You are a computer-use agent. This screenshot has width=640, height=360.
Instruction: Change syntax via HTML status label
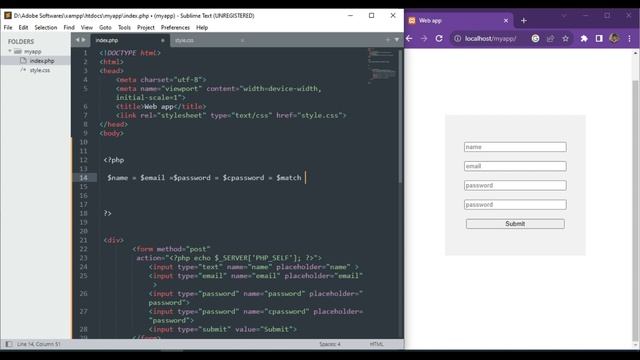coord(376,344)
